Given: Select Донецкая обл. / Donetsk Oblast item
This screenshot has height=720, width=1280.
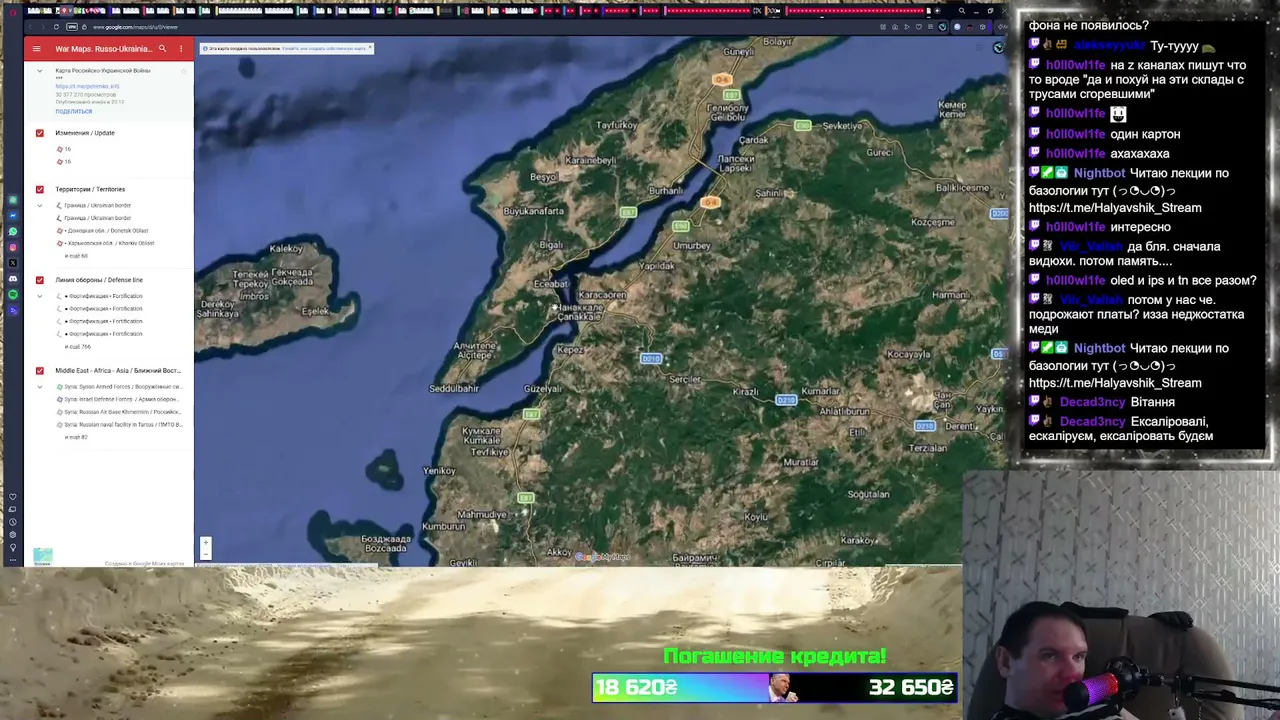Looking at the screenshot, I should [106, 231].
